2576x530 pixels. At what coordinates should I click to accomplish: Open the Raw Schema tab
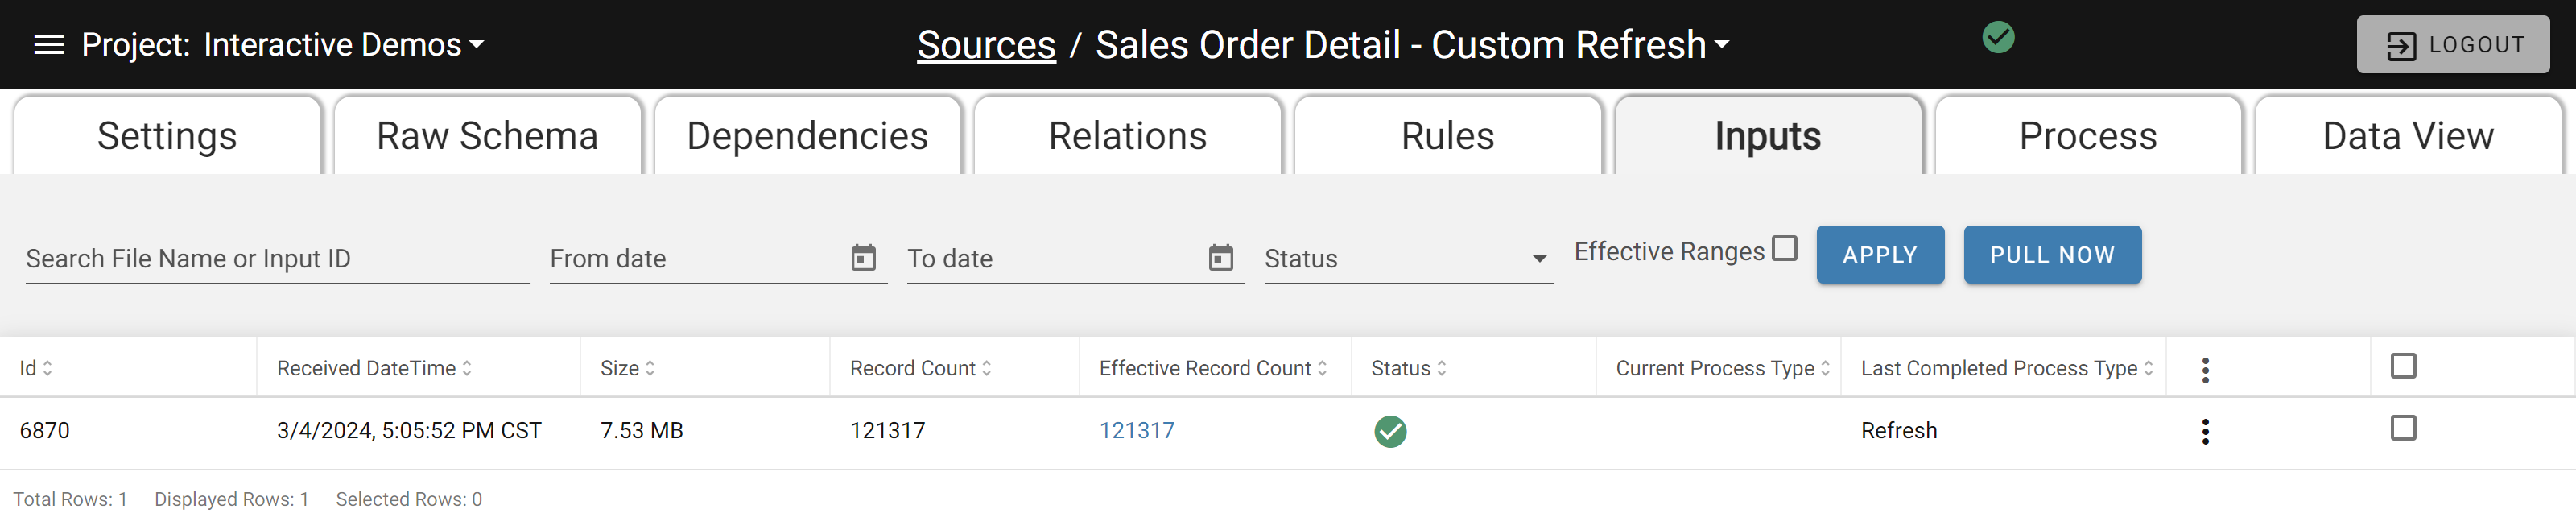tap(487, 136)
